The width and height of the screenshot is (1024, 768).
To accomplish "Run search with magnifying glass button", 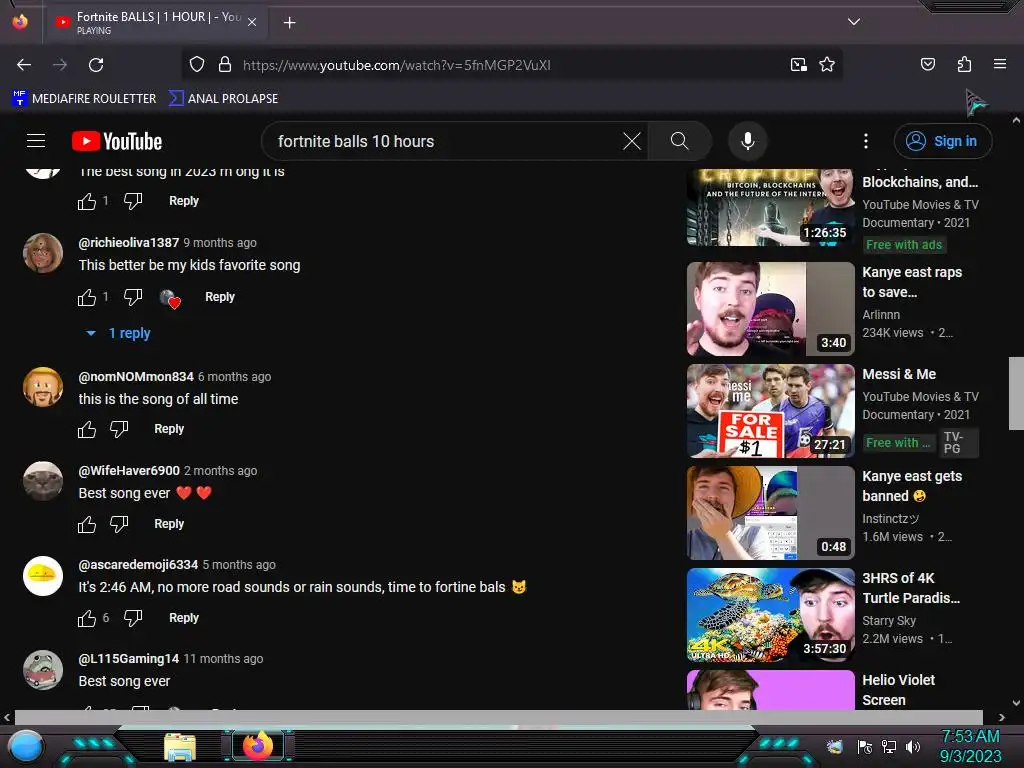I will (679, 141).
